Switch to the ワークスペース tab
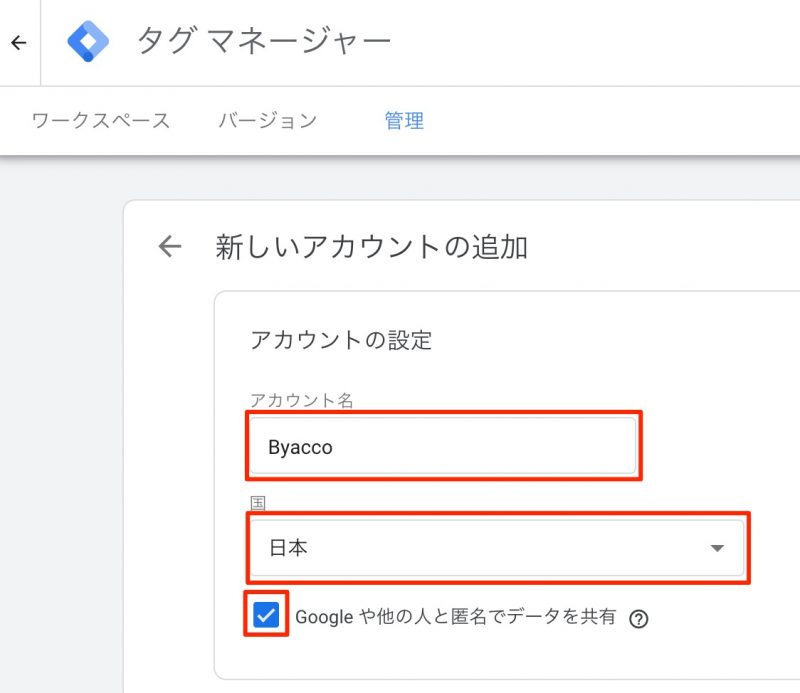The height and width of the screenshot is (693, 800). click(x=101, y=121)
